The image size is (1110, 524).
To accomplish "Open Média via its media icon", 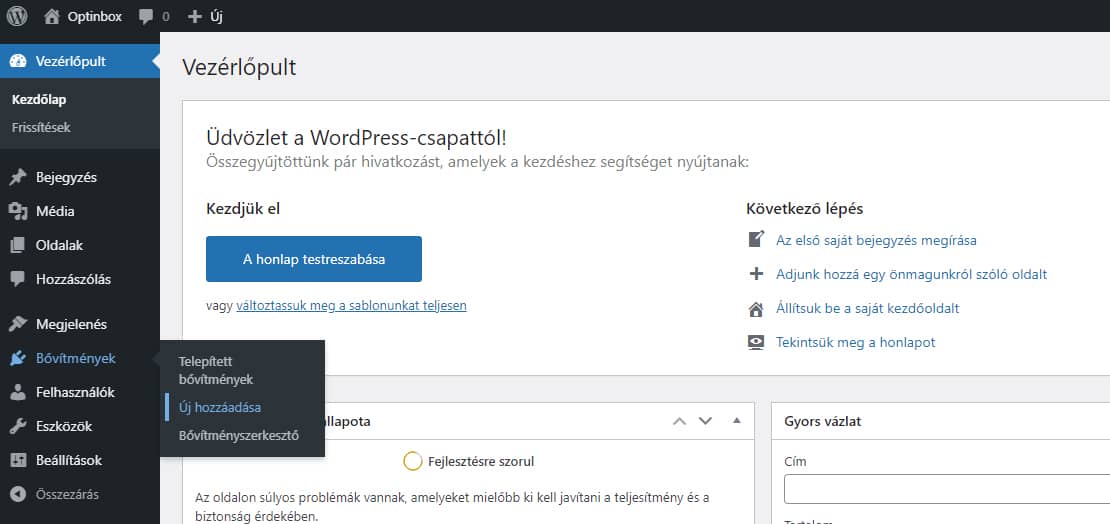I will tap(18, 212).
